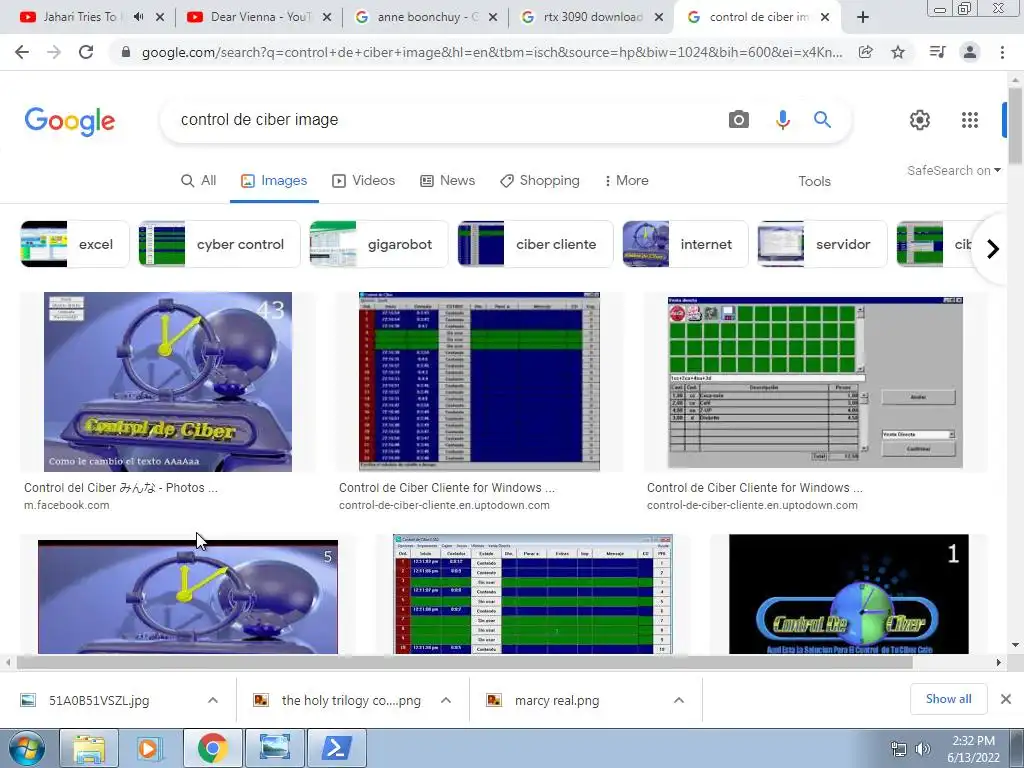Image resolution: width=1024 pixels, height=768 pixels.
Task: Open the network icon in system tray
Action: click(899, 749)
